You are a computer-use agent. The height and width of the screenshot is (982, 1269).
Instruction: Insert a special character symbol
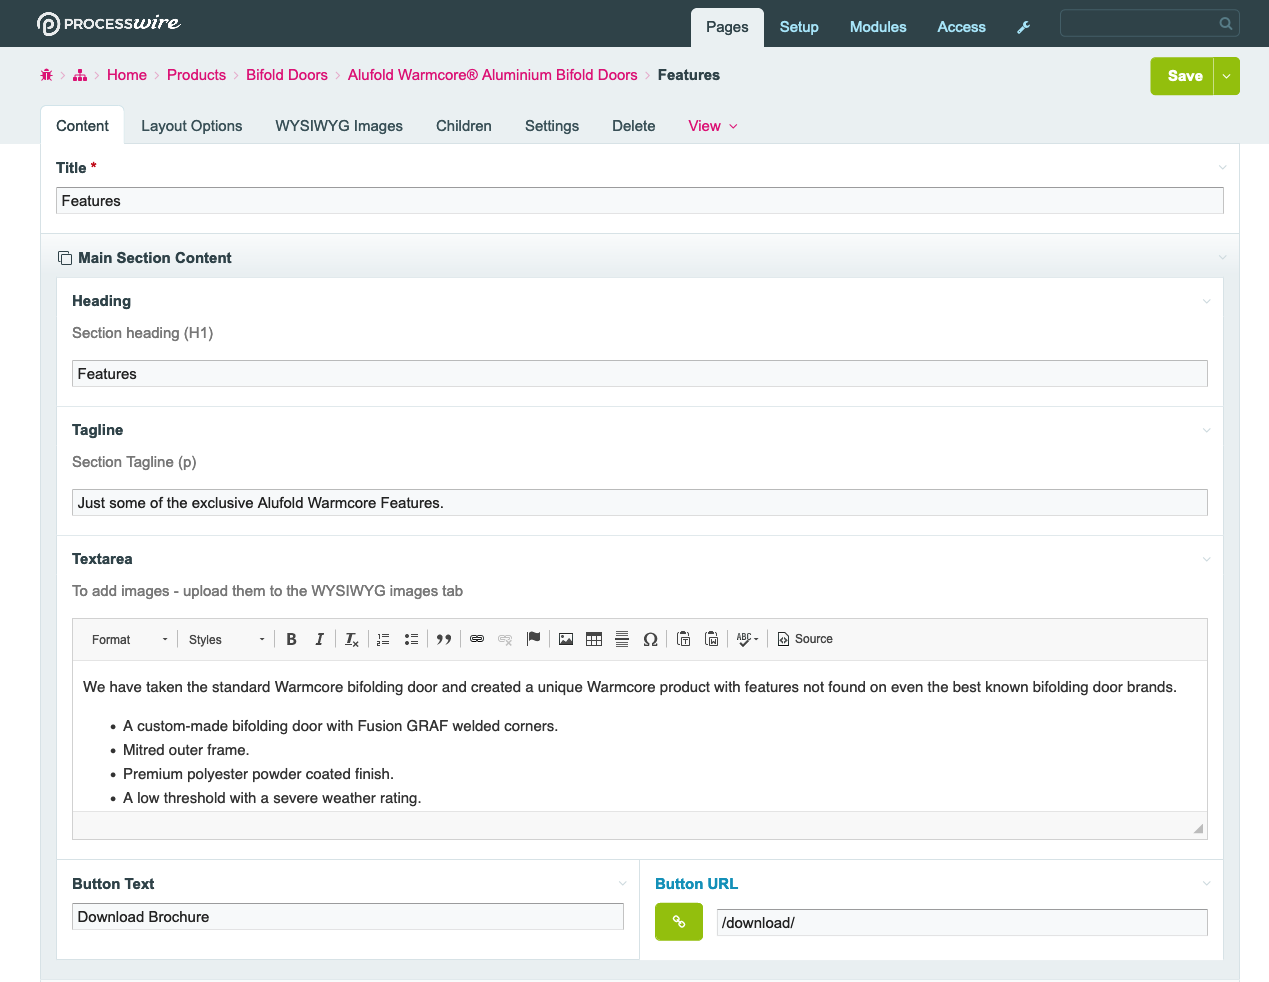(650, 639)
